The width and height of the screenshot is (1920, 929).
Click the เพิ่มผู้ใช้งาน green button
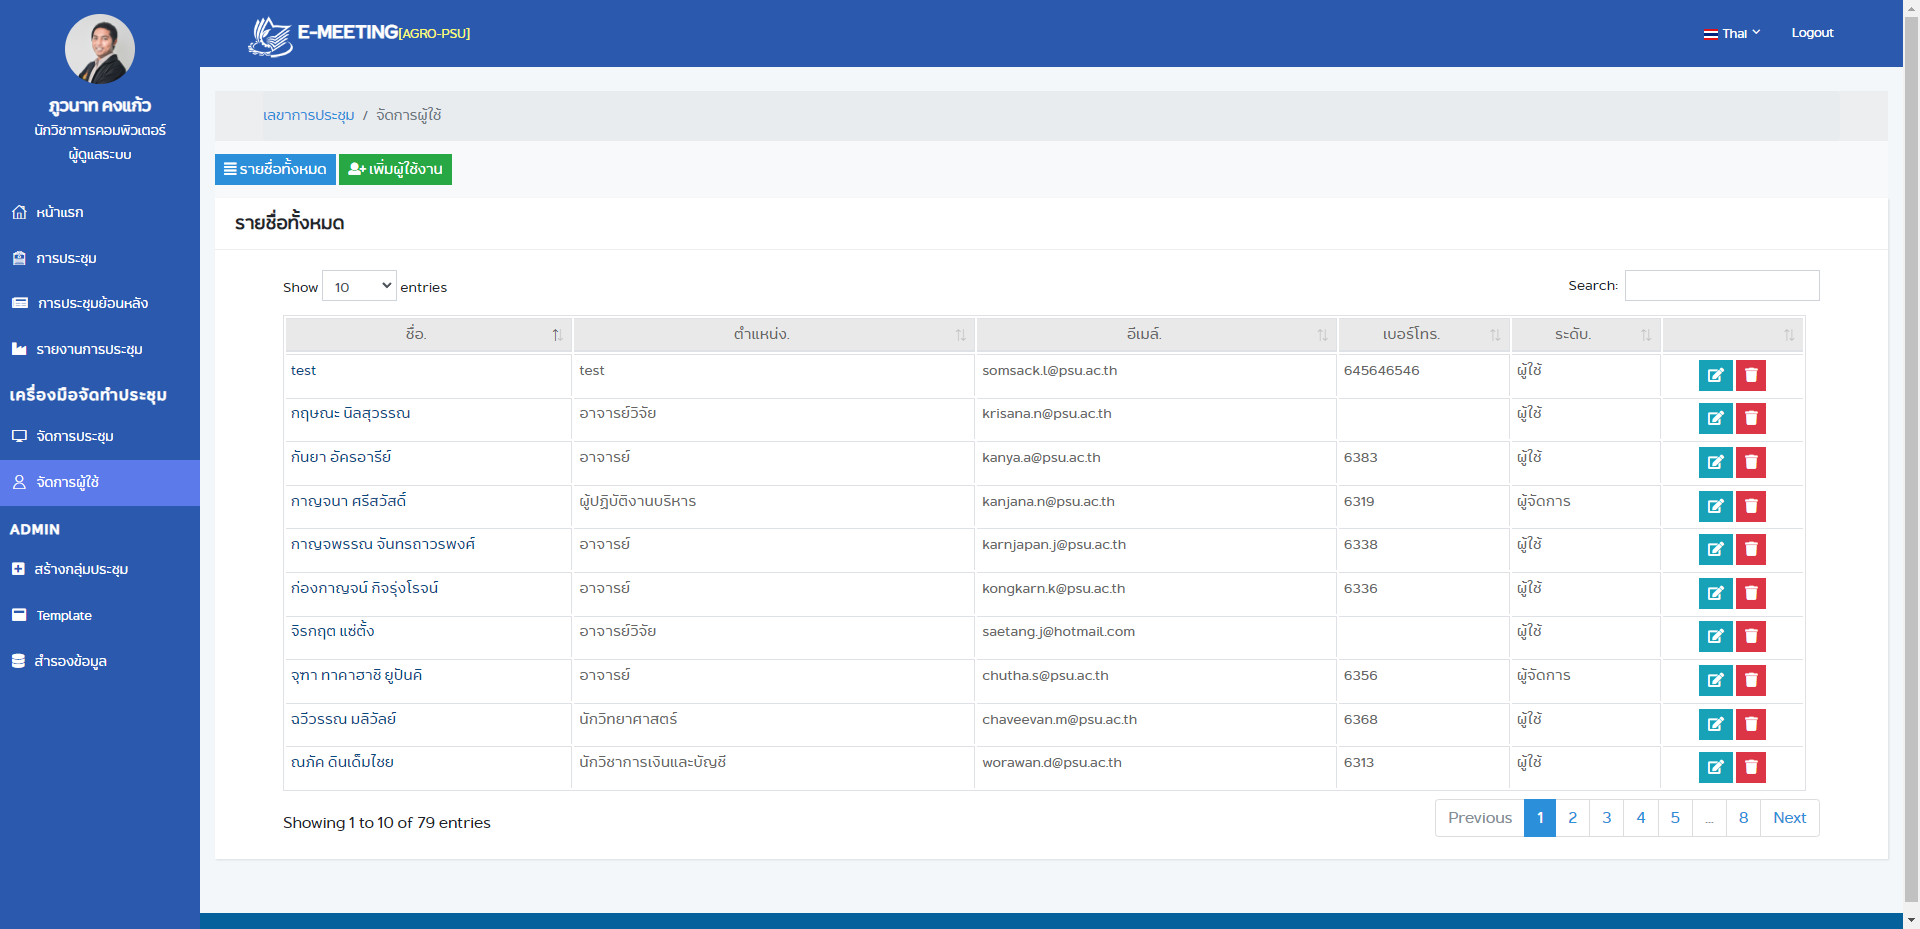(395, 169)
